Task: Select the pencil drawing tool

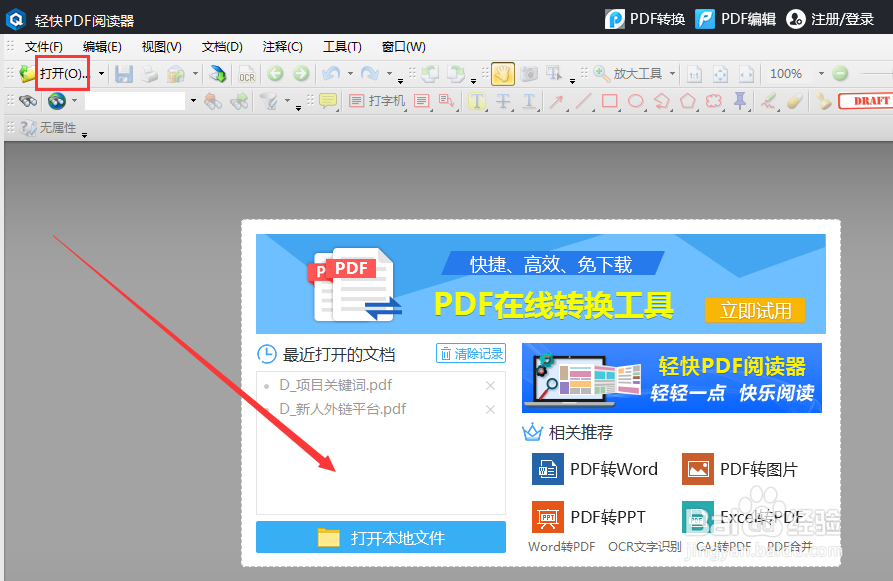Action: tap(769, 101)
